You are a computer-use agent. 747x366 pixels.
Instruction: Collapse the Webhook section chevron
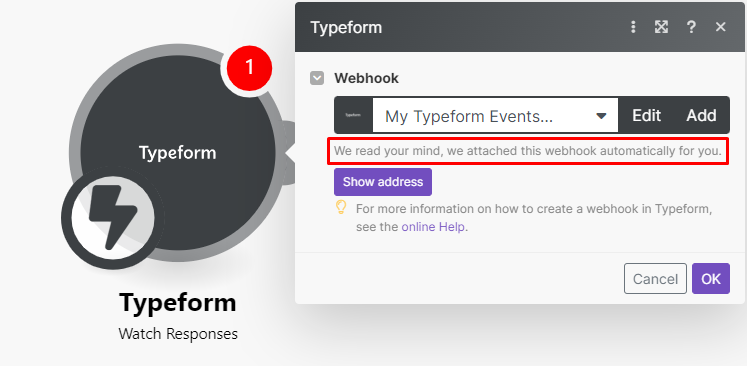click(x=317, y=78)
